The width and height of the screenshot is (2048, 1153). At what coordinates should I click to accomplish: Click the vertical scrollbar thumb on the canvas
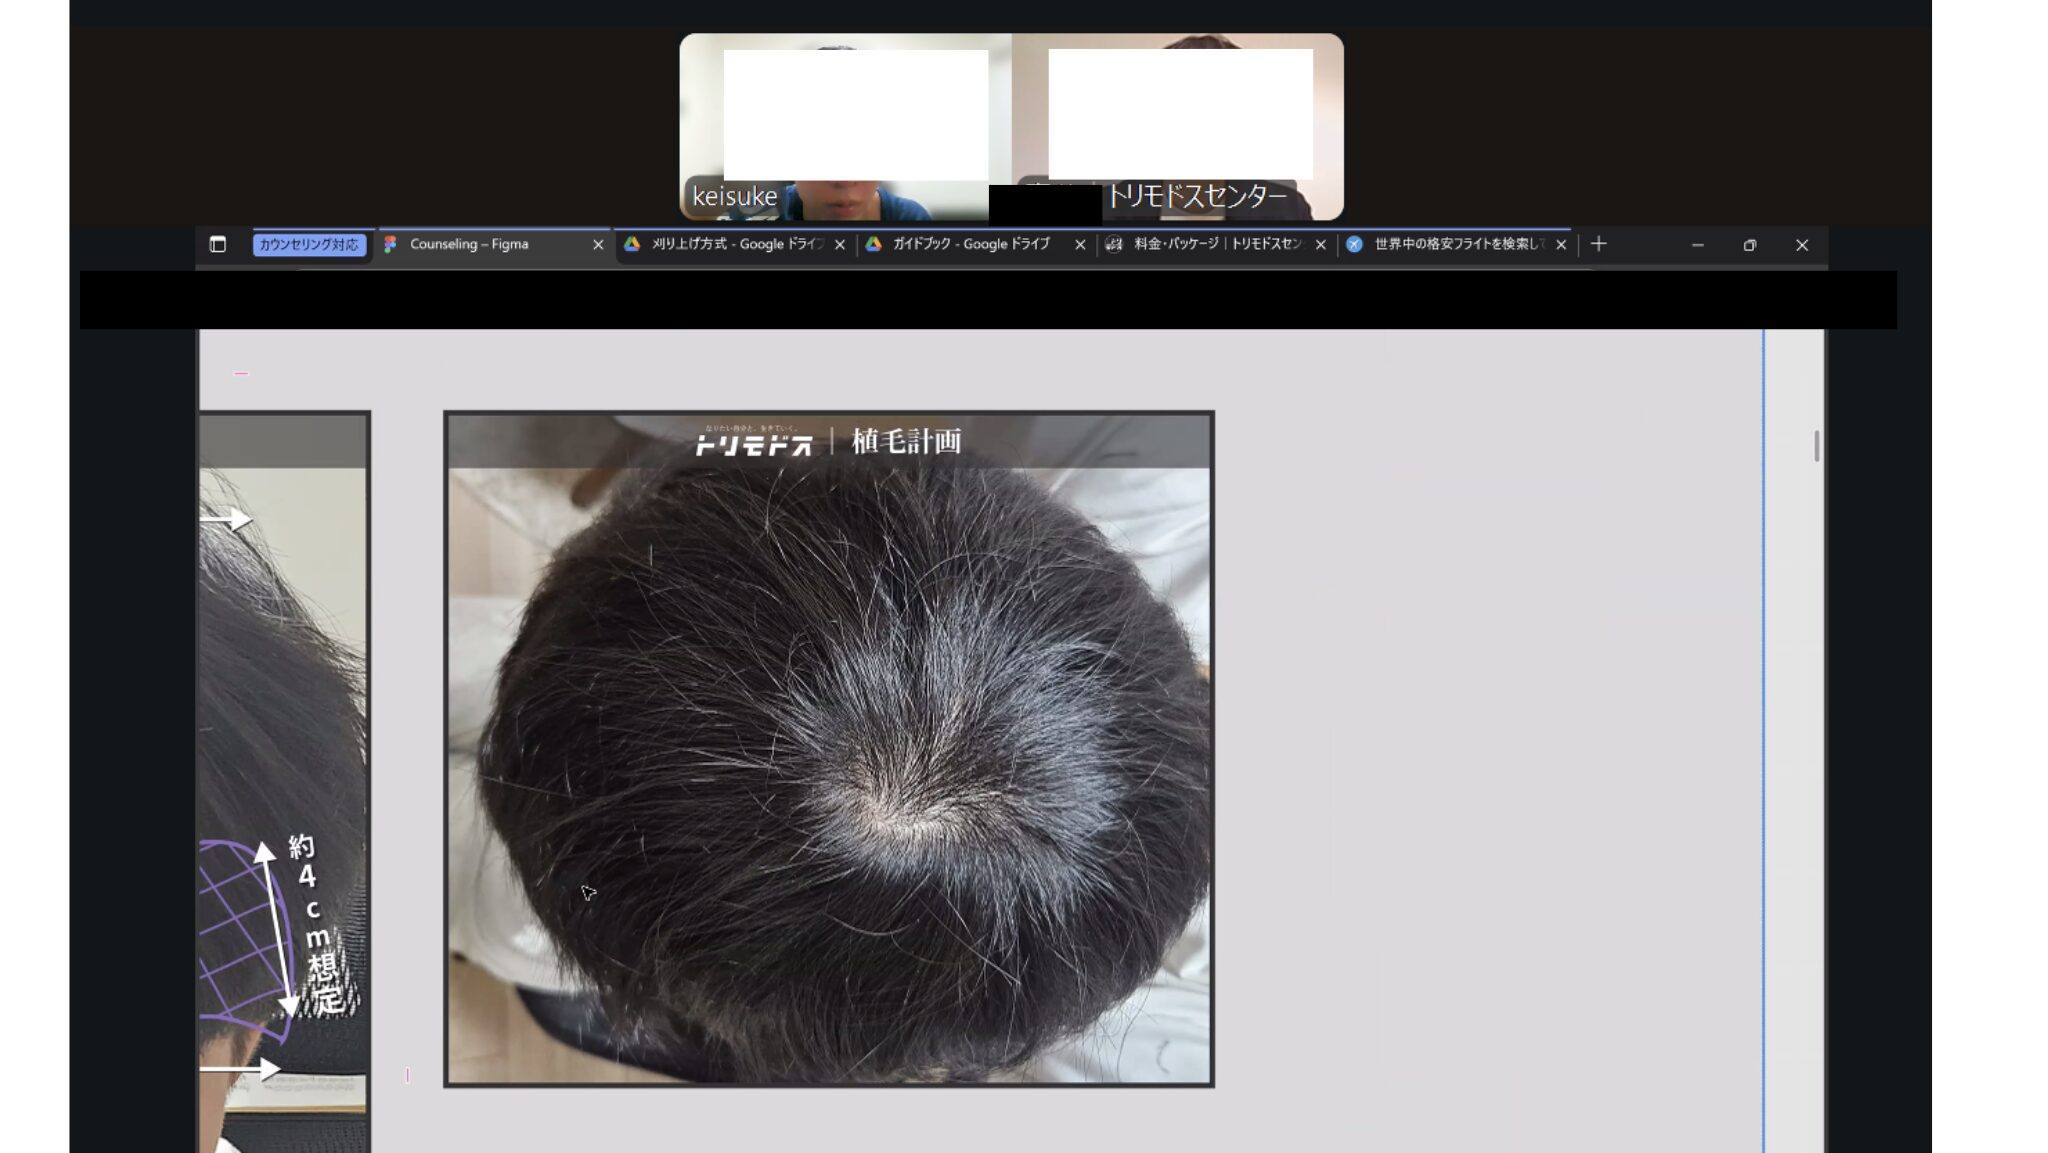tap(1816, 446)
